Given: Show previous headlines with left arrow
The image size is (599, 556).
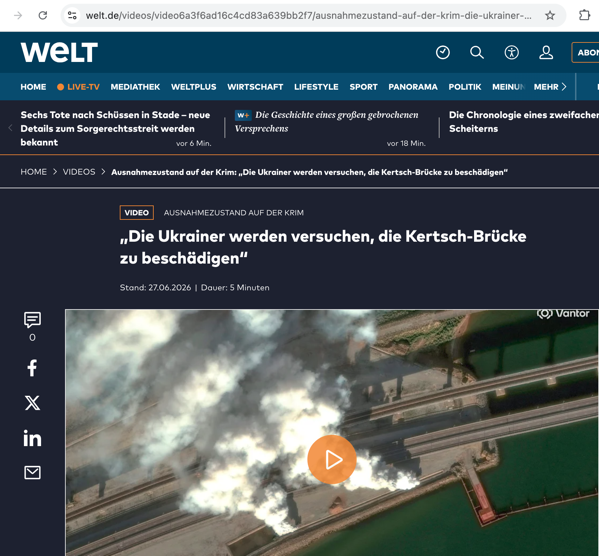Looking at the screenshot, I should click(x=10, y=128).
